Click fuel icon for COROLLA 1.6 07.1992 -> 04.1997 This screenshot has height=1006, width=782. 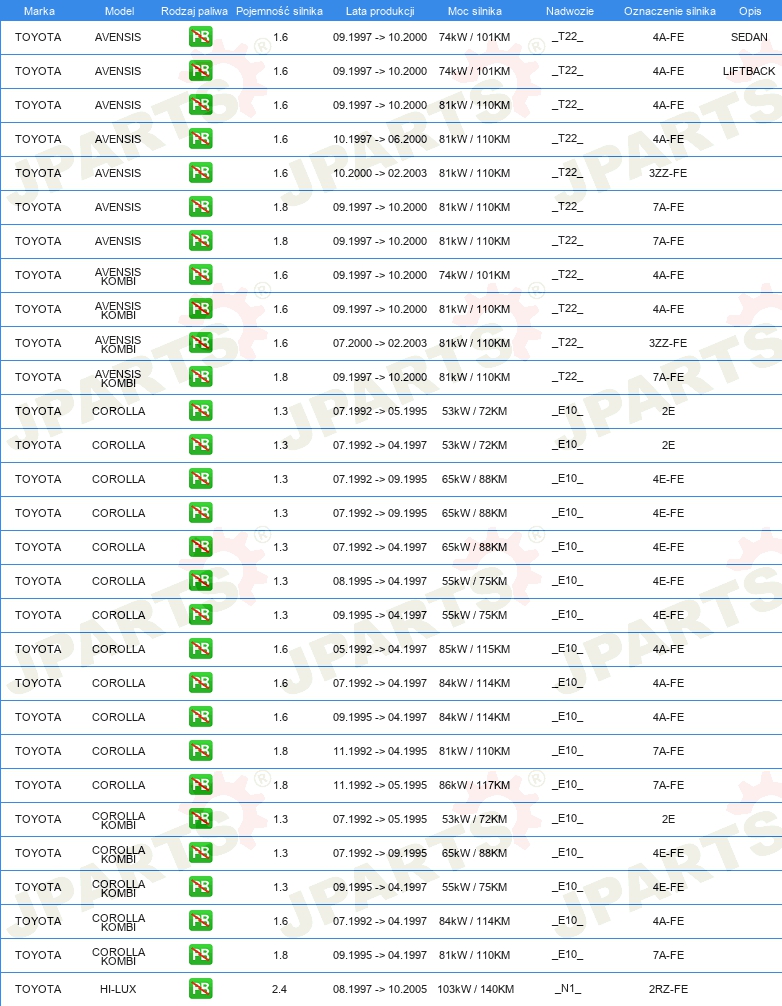(x=201, y=683)
